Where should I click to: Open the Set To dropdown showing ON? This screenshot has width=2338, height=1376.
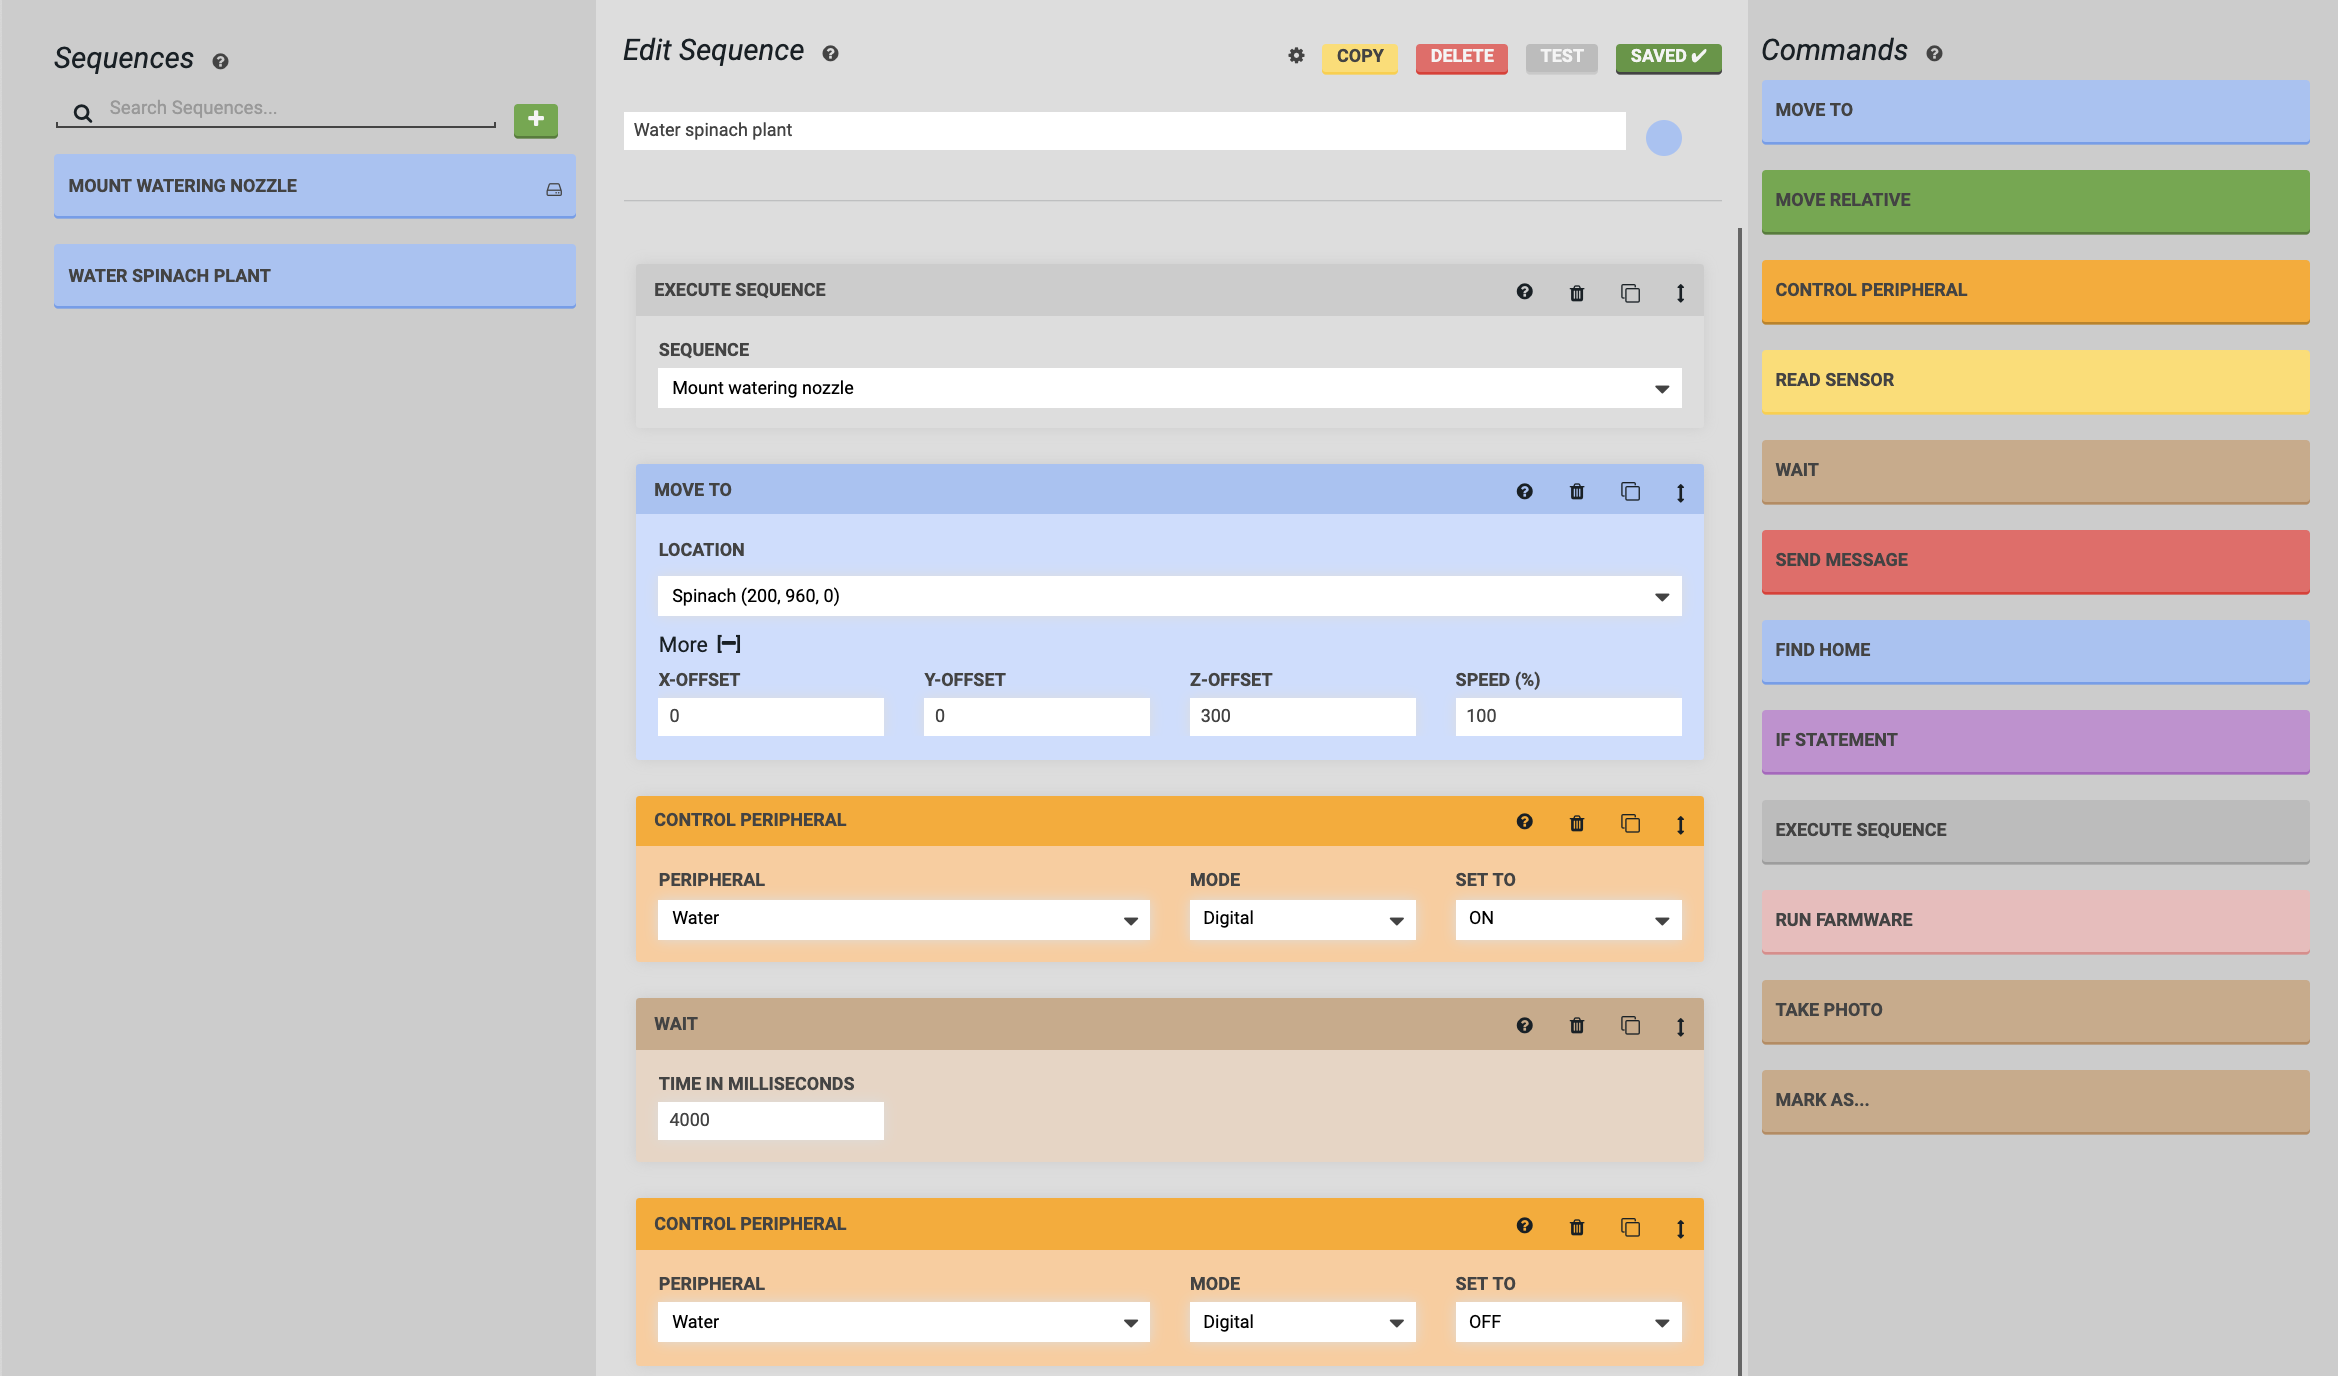coord(1567,919)
